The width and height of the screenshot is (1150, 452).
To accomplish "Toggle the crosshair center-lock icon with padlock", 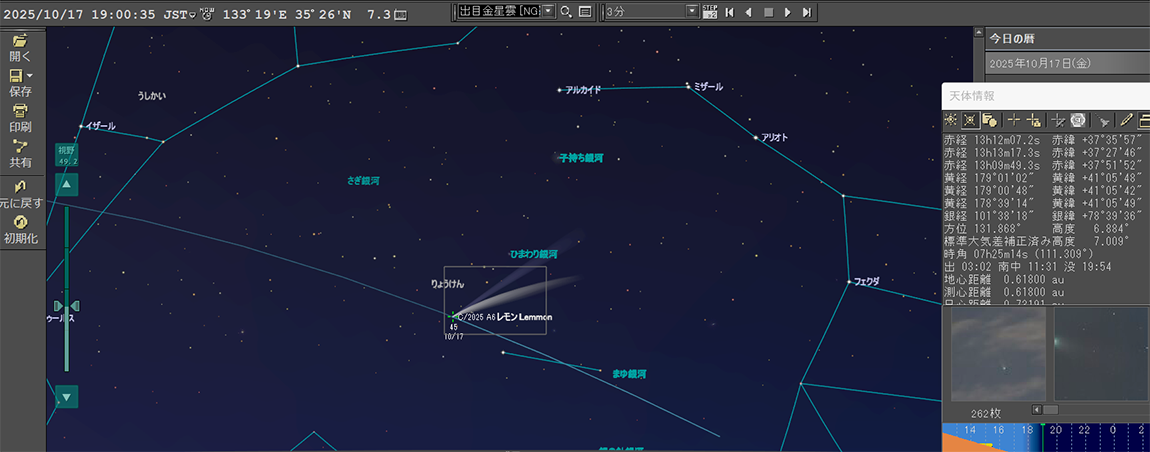I will (x=1034, y=120).
